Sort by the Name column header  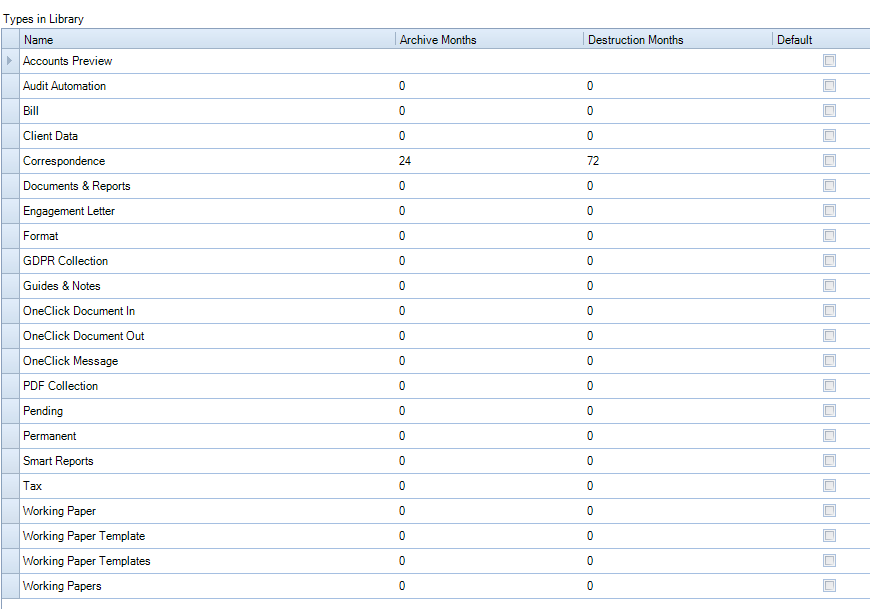[x=208, y=39]
